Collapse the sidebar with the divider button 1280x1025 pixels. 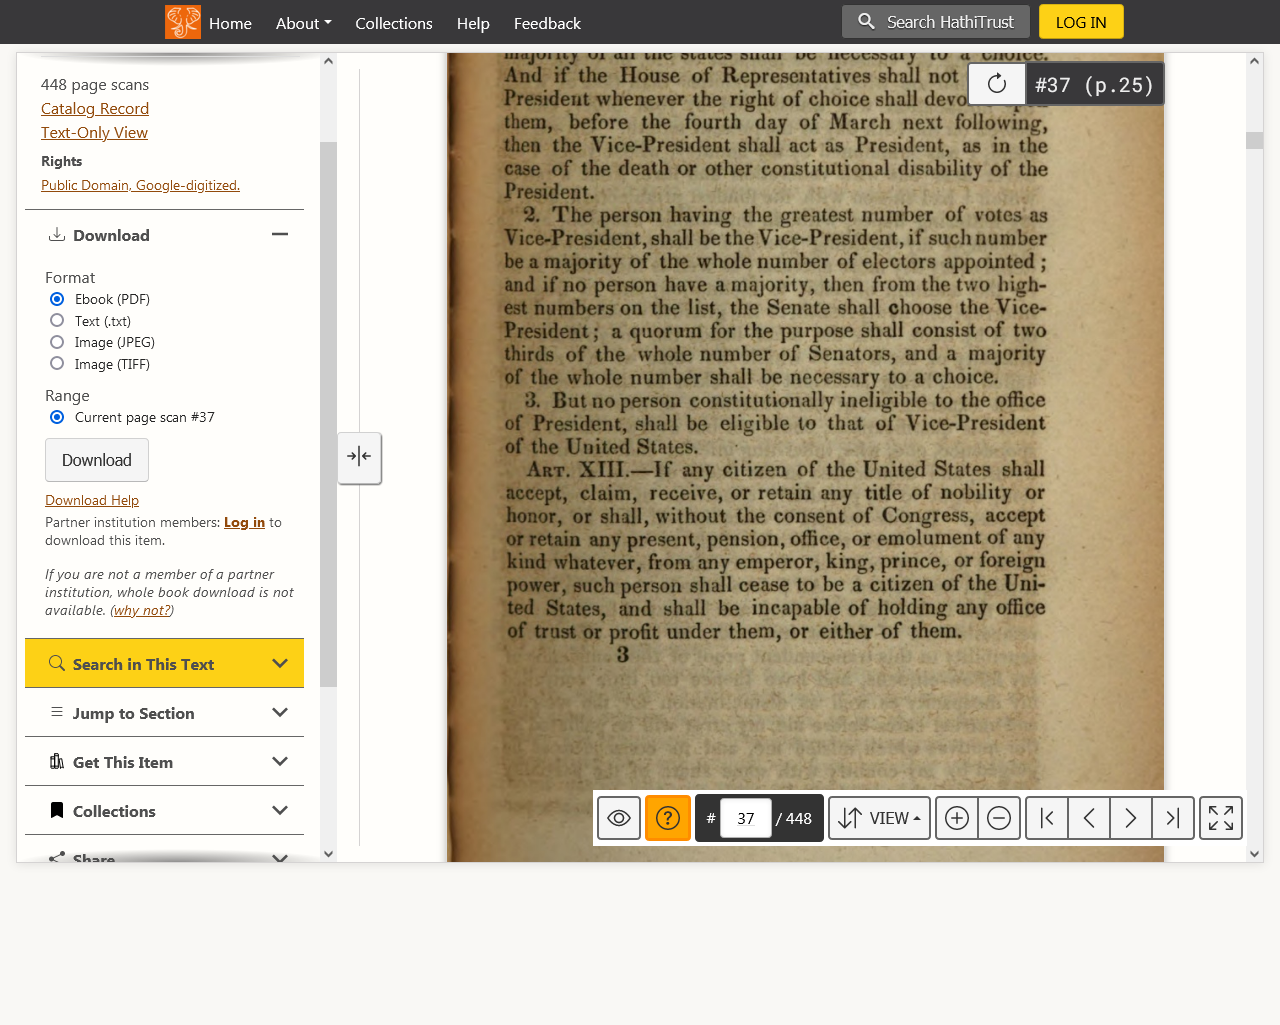pyautogui.click(x=359, y=457)
